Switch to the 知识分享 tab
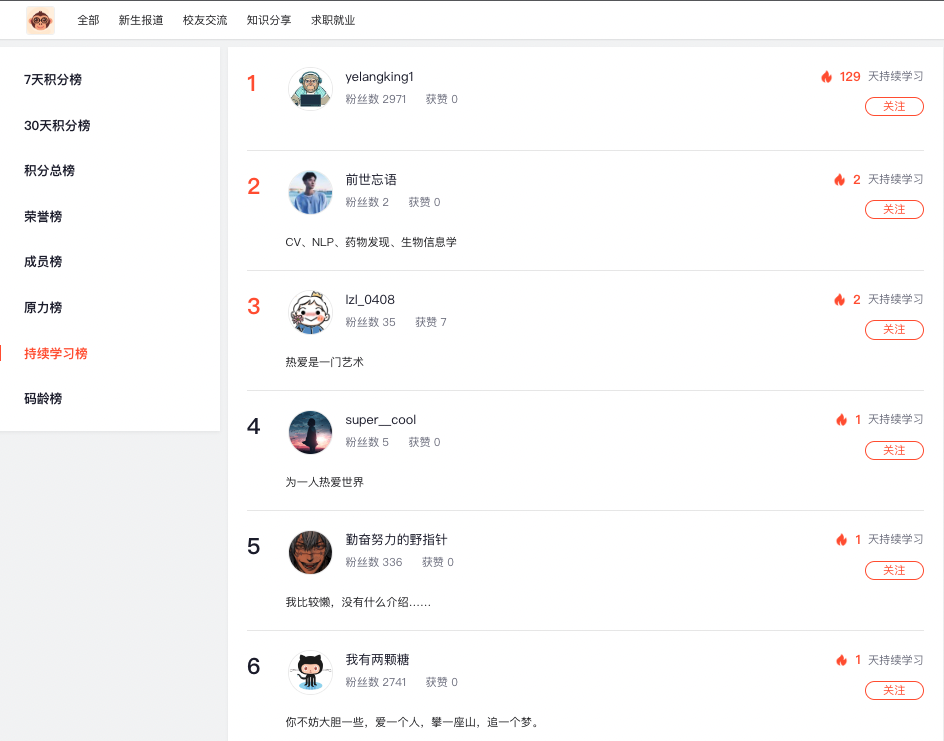 [x=269, y=20]
